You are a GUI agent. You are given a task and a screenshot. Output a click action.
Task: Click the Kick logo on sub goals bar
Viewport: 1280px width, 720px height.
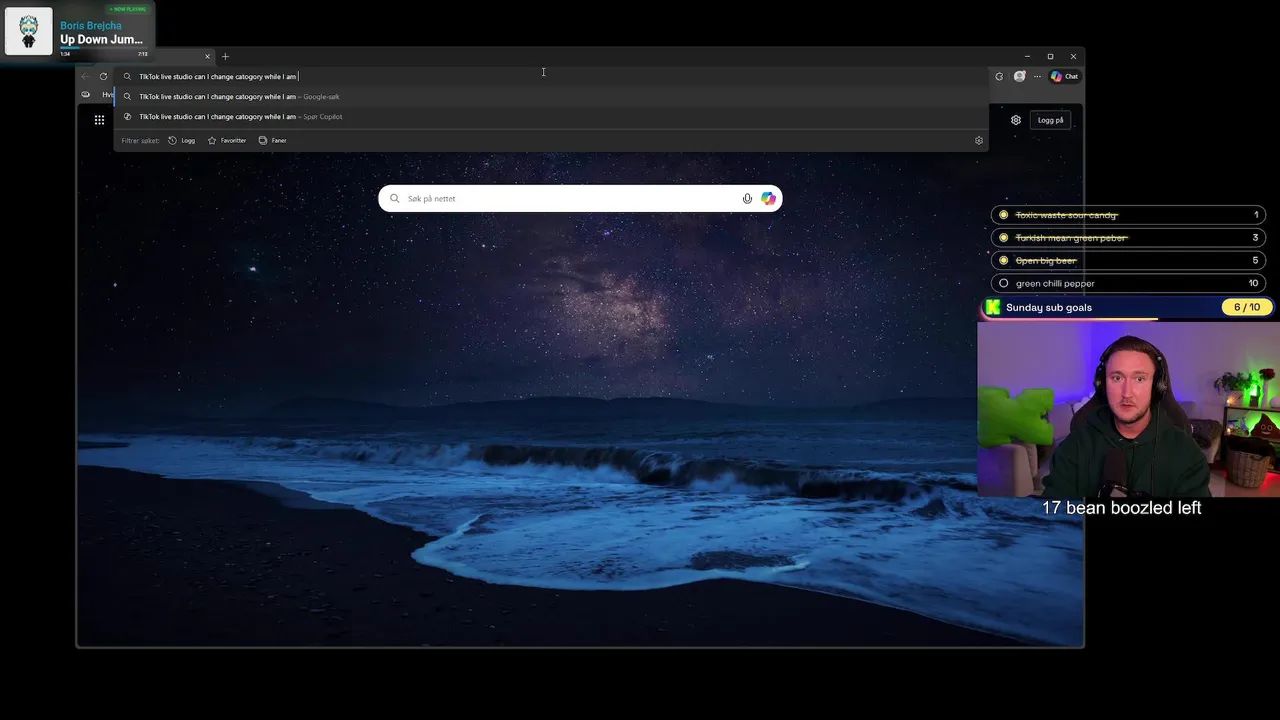993,307
